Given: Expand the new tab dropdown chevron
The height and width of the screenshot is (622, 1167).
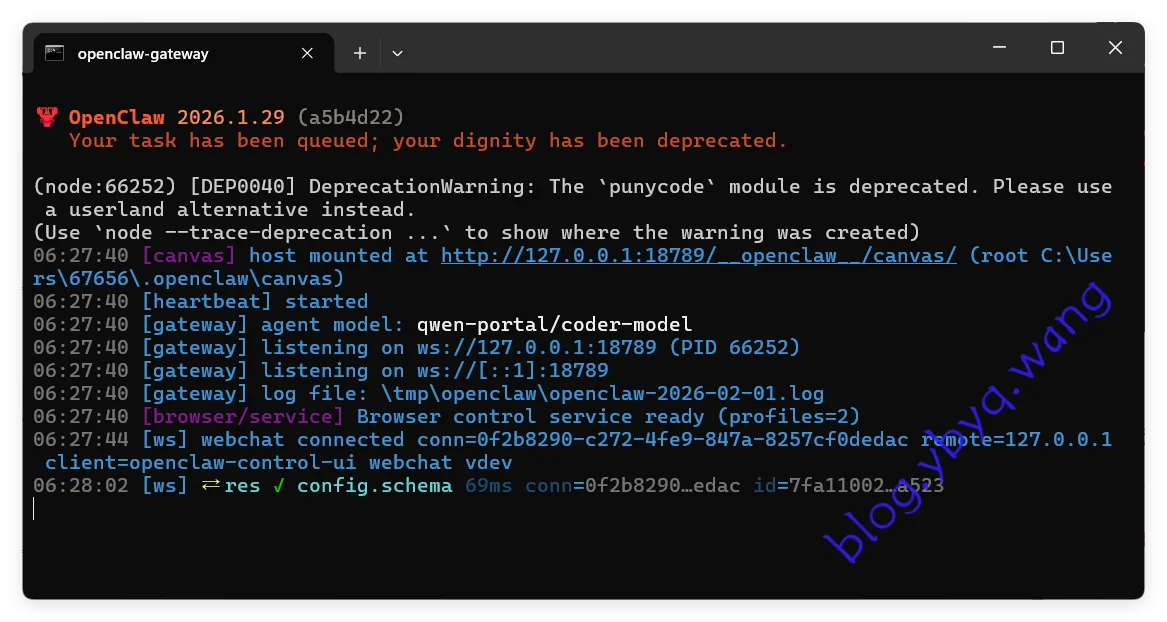Looking at the screenshot, I should 397,52.
